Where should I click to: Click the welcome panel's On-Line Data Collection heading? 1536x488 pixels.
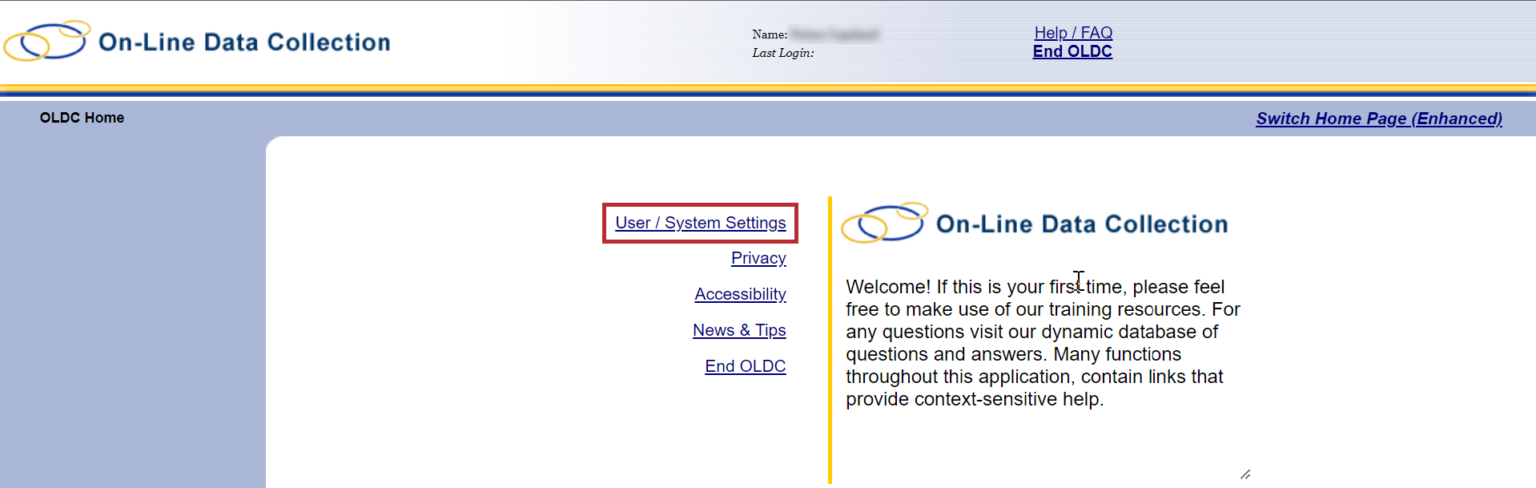pos(1081,224)
